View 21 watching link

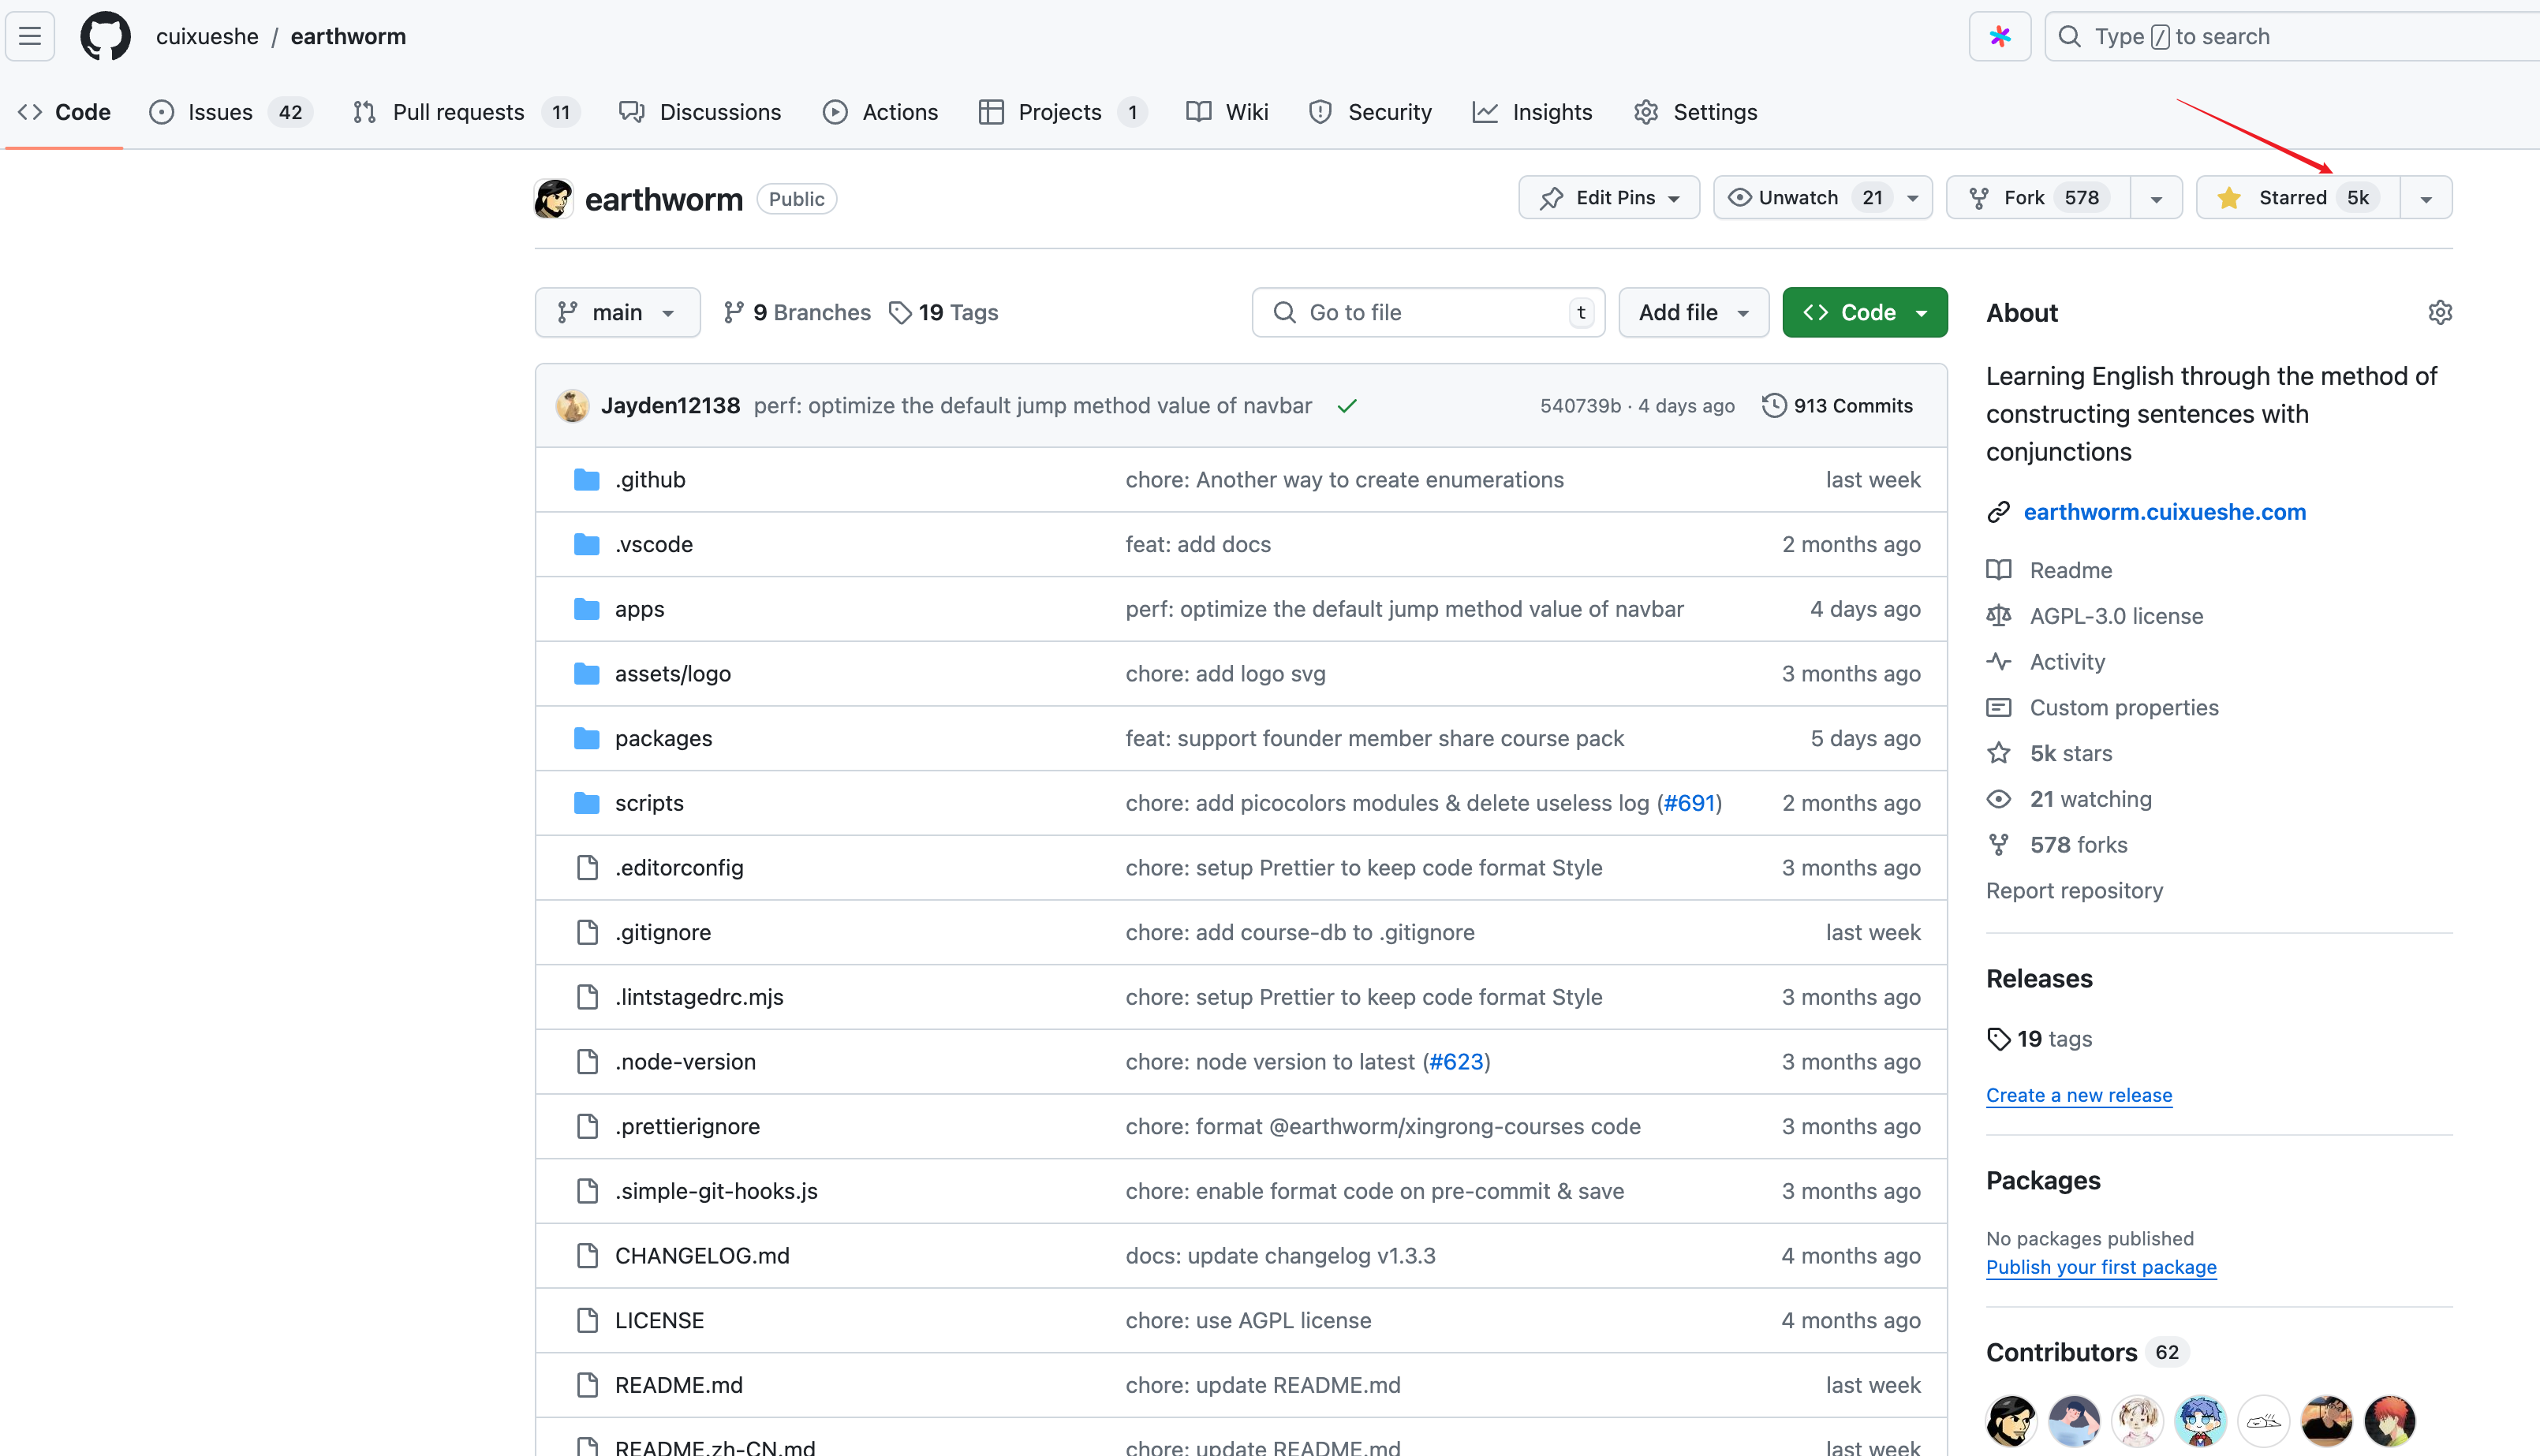2090,799
